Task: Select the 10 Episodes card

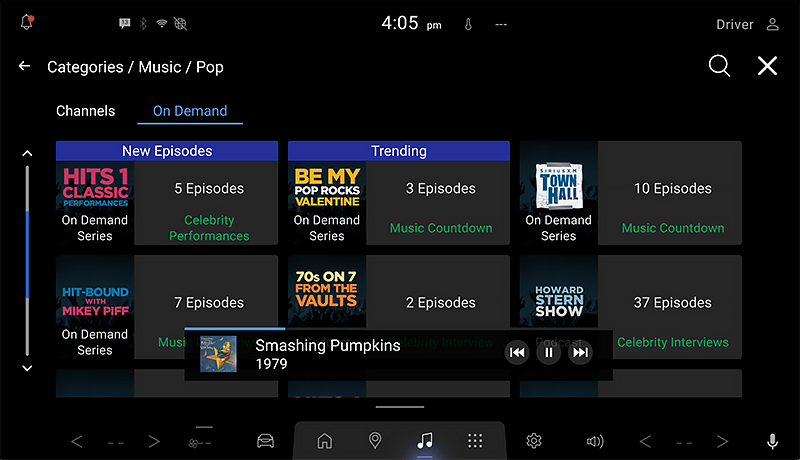Action: 670,193
